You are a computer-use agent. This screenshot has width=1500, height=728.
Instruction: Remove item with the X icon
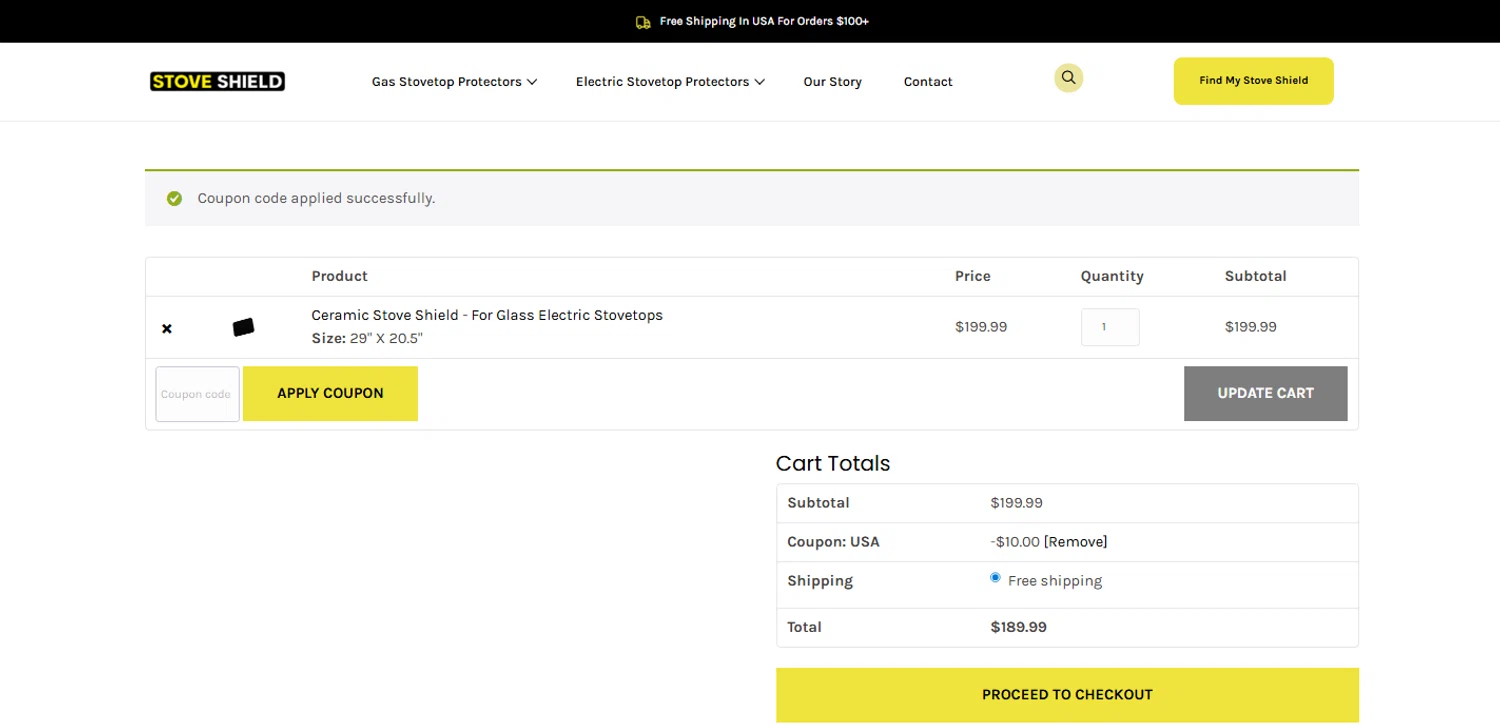click(167, 328)
